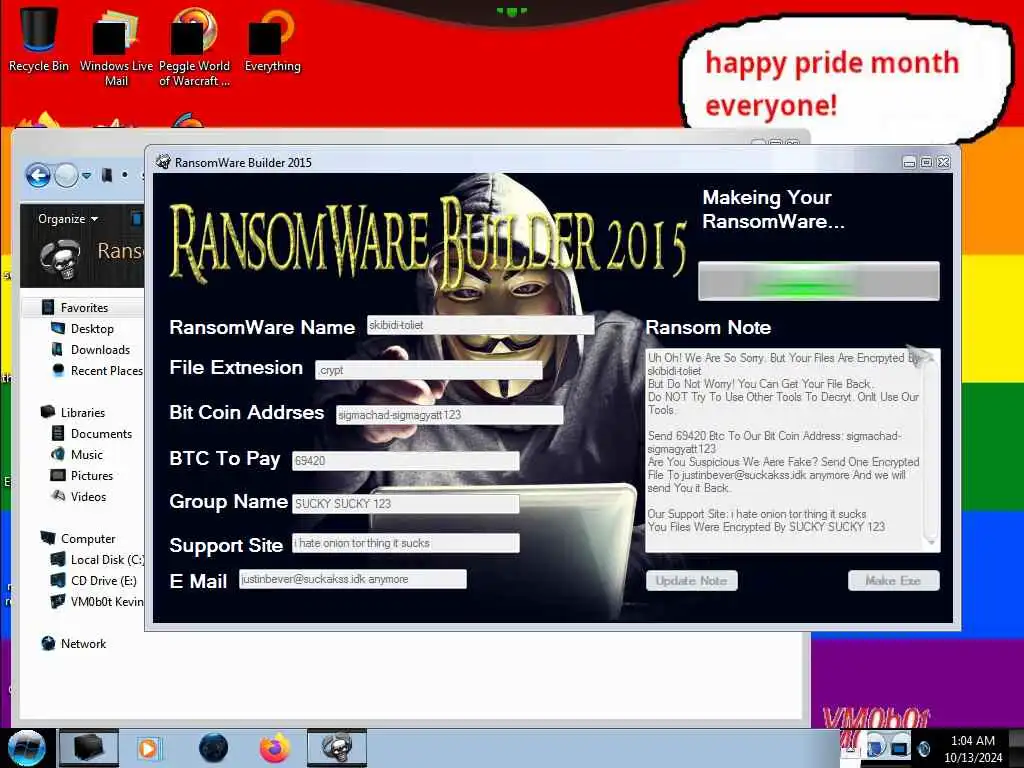Click the green build progress bar
The image size is (1024, 768).
pos(819,281)
